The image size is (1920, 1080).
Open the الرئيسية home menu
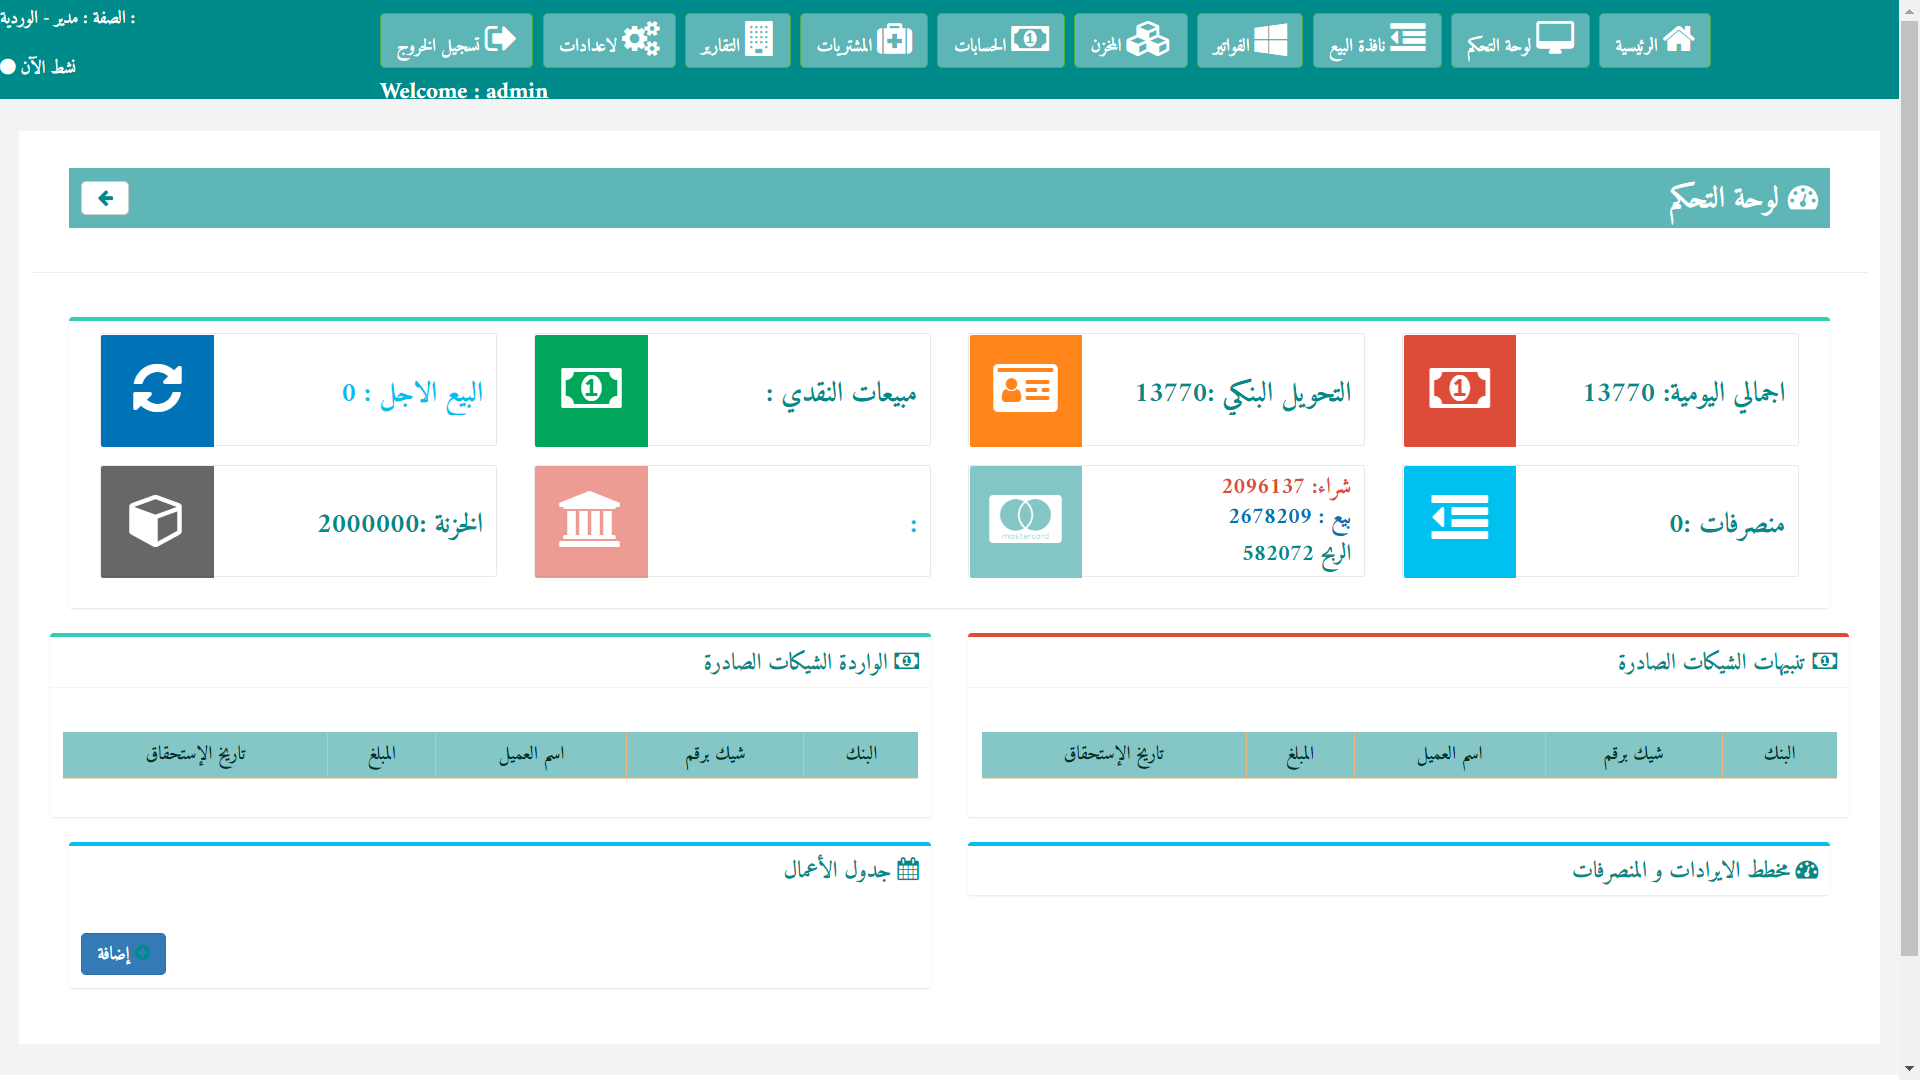click(x=1654, y=41)
